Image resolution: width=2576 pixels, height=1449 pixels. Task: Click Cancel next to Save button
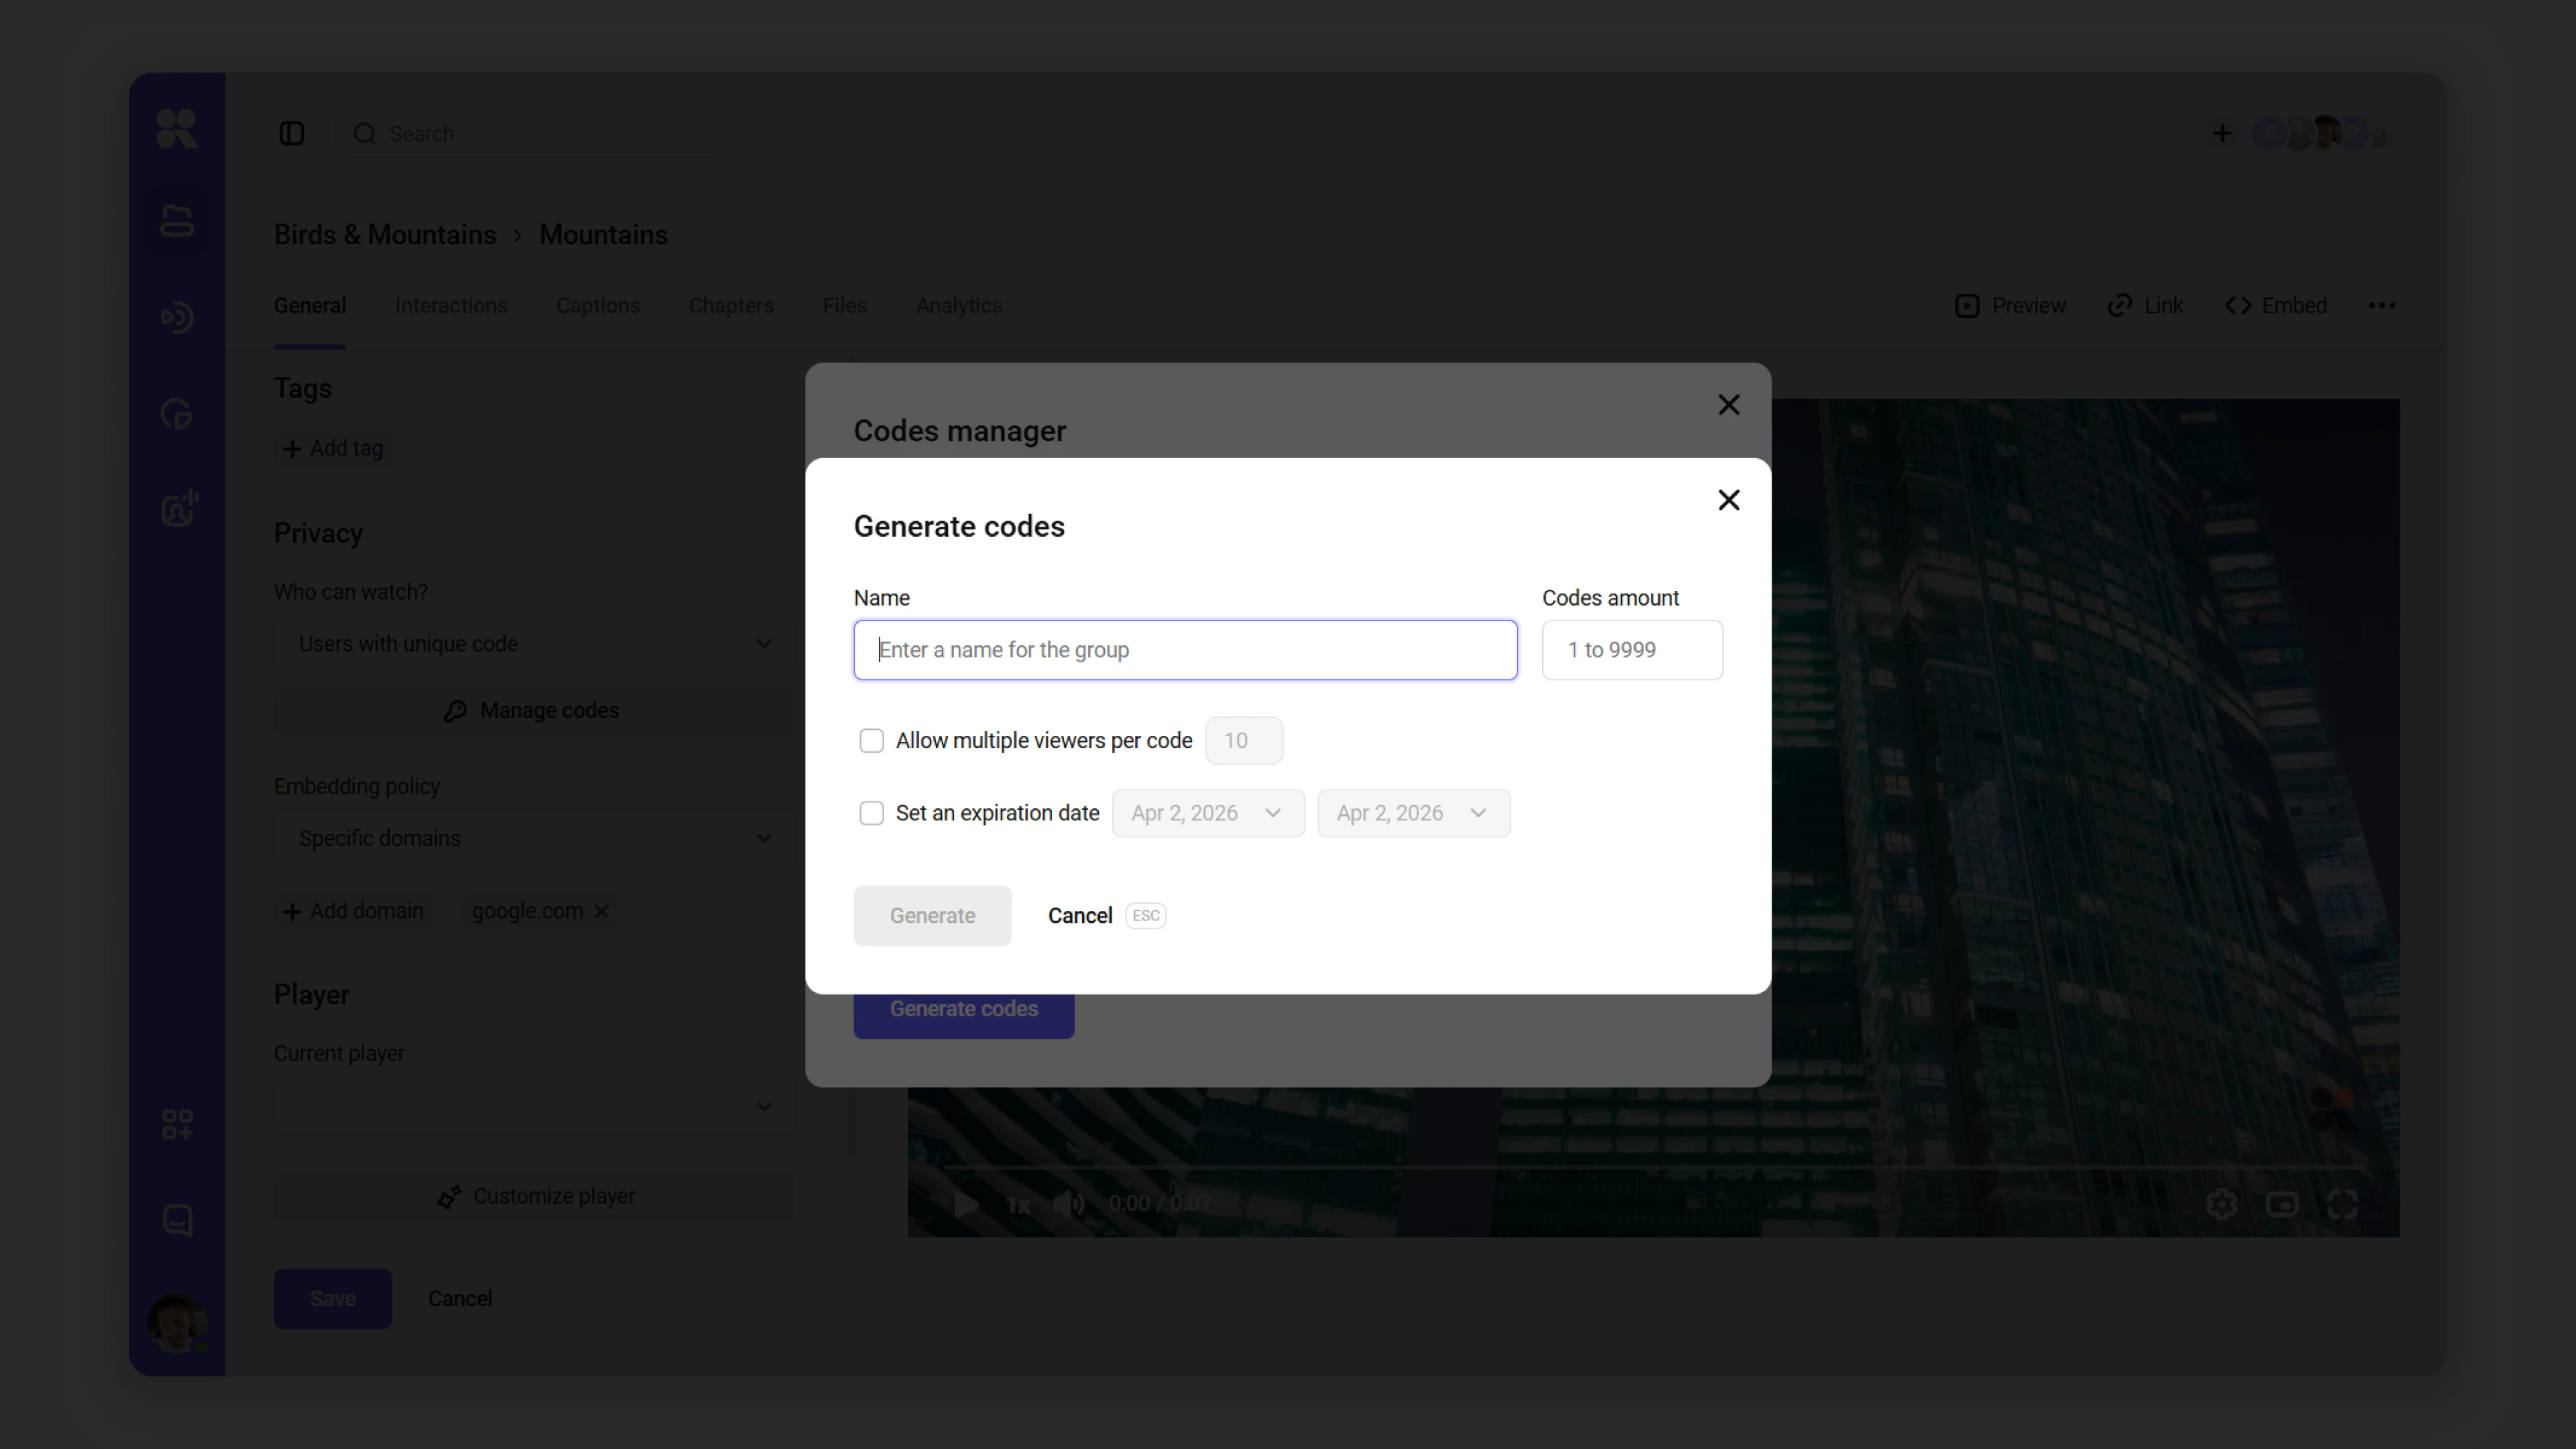(460, 1299)
